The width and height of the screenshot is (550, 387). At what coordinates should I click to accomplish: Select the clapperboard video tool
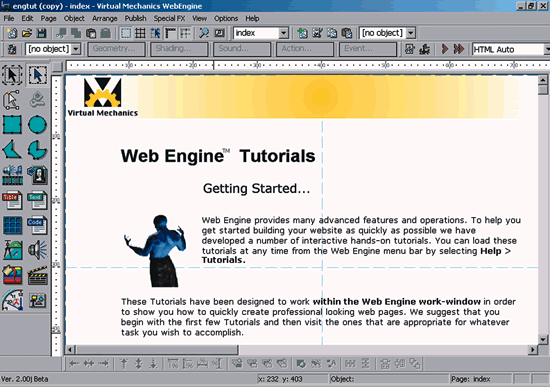(x=37, y=275)
